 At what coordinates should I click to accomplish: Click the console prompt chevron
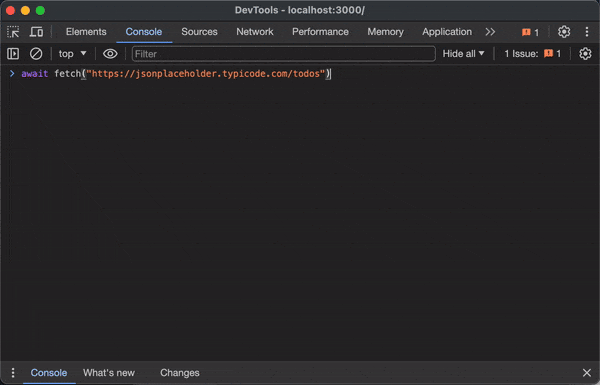[12, 73]
